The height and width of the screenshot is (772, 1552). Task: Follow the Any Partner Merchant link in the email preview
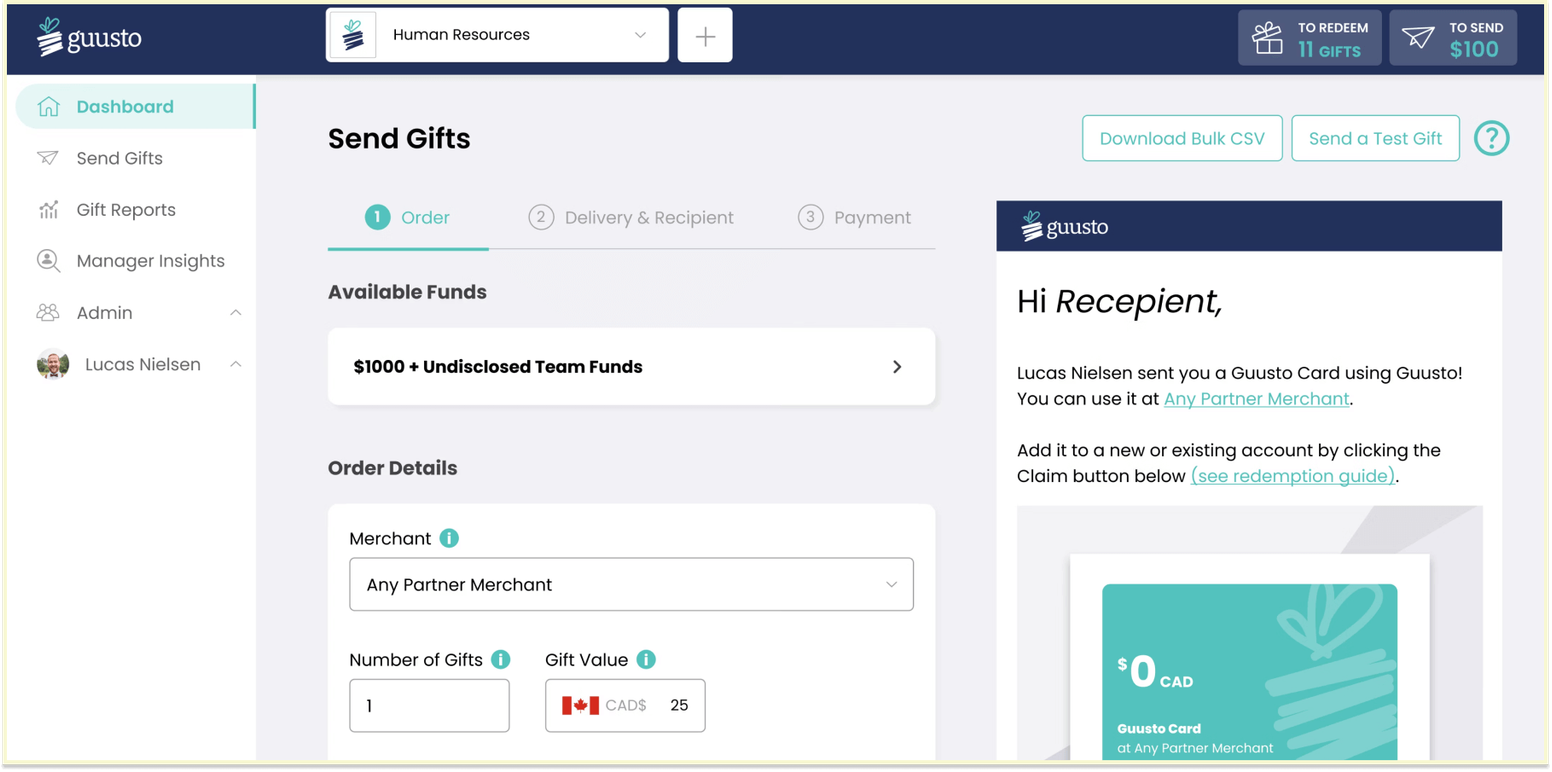pyautogui.click(x=1257, y=399)
